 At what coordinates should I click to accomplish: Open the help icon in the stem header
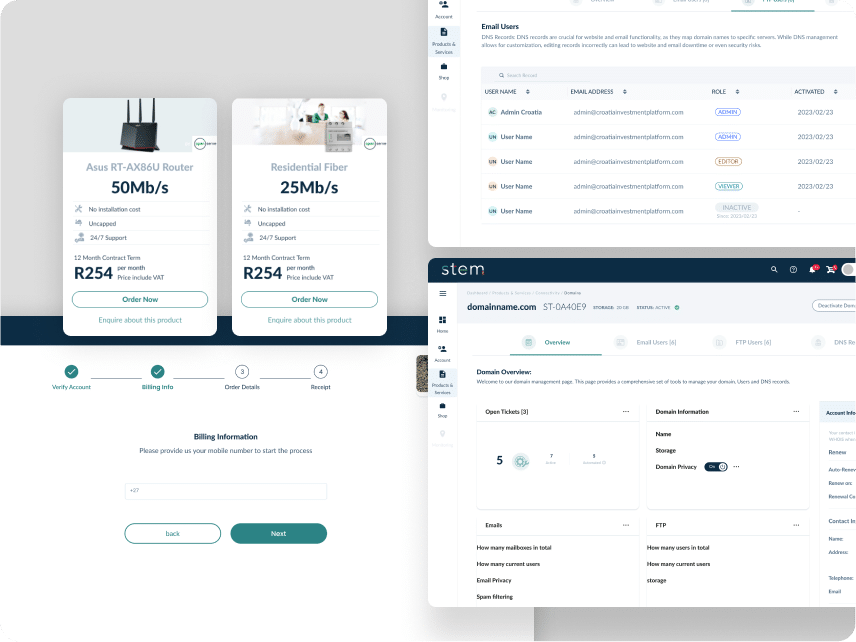tap(793, 269)
